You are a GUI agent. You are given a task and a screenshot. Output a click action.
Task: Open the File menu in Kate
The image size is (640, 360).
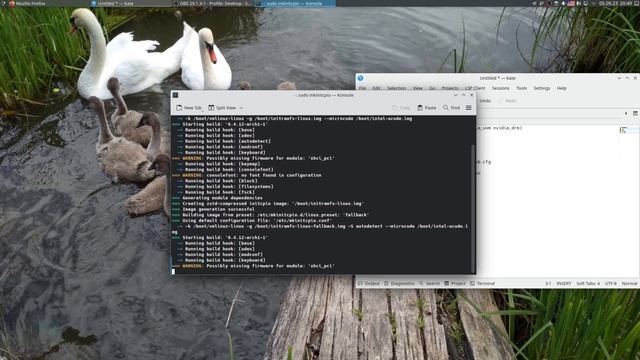point(362,88)
